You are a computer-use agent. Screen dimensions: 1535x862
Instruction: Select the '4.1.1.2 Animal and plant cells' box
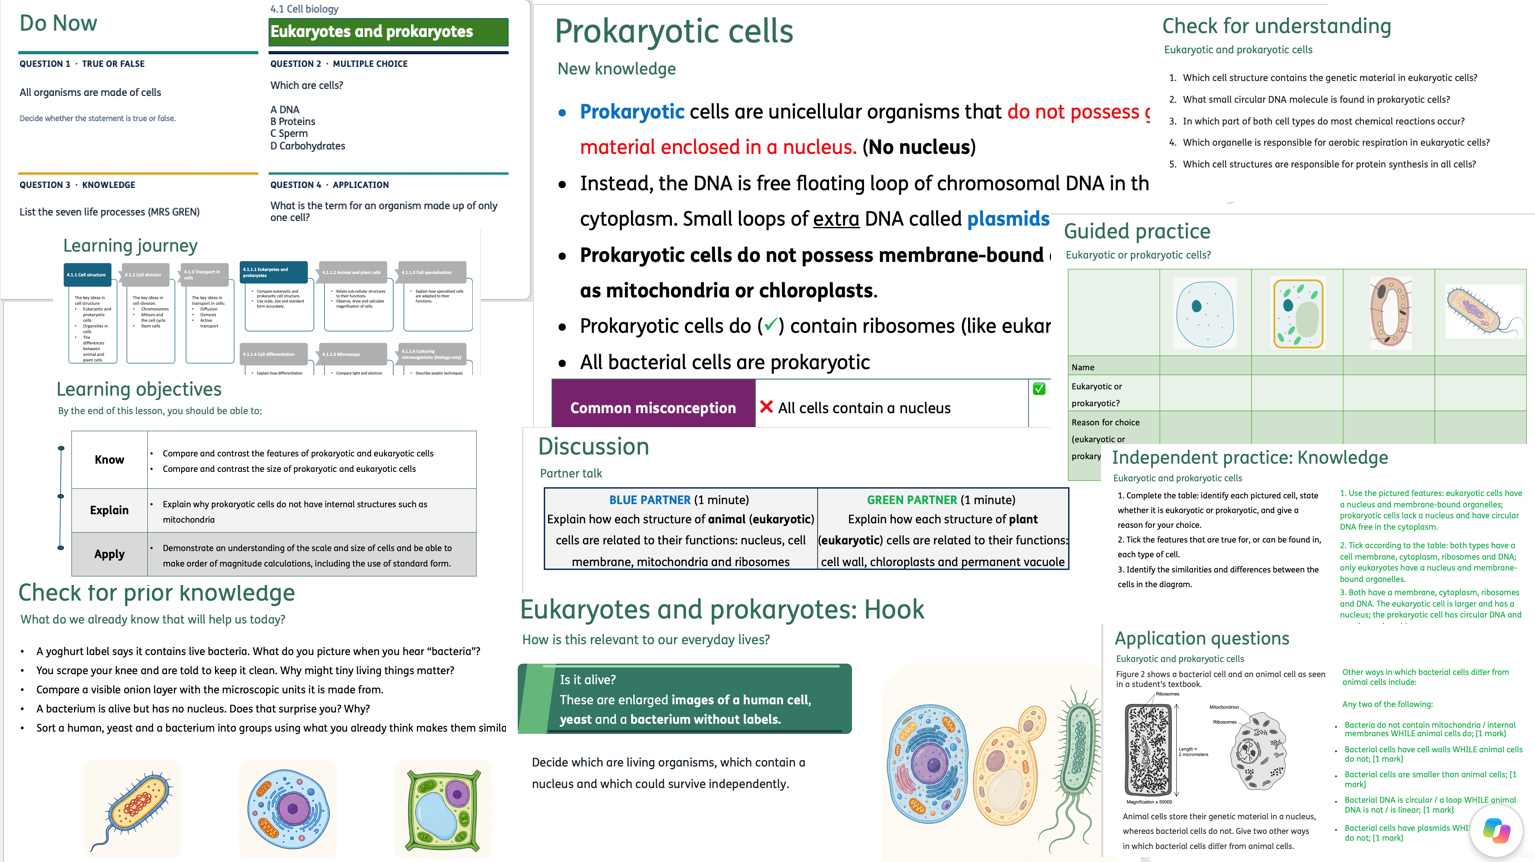pyautogui.click(x=353, y=272)
